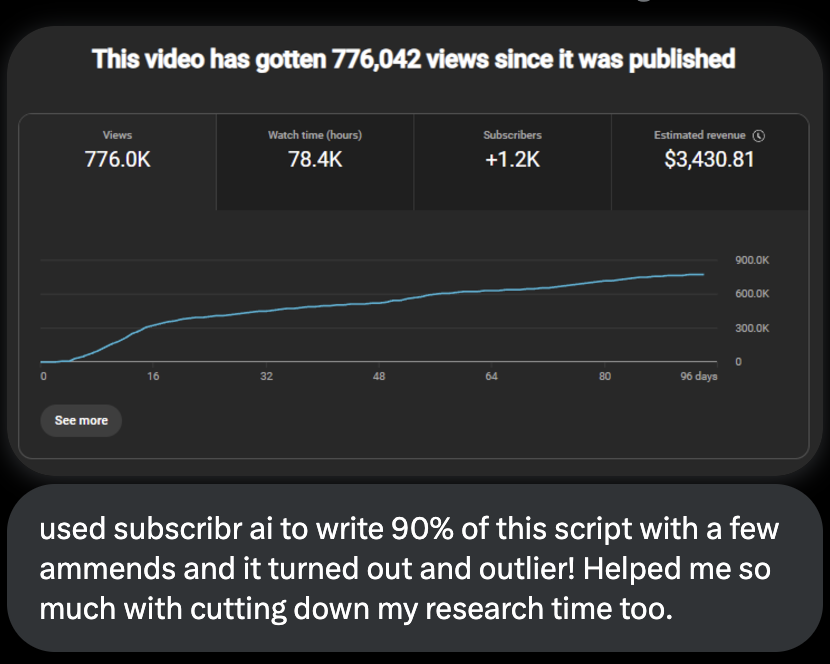Viewport: 830px width, 664px height.
Task: Click the clock icon beside Estimated revenue
Action: pyautogui.click(x=759, y=135)
